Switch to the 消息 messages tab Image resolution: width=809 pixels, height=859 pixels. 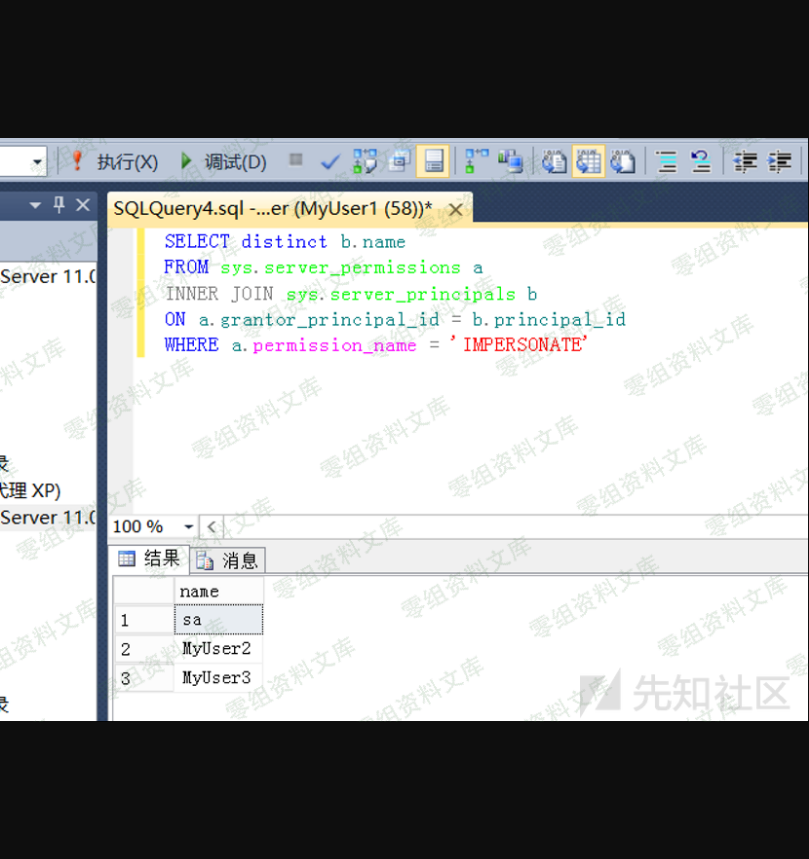pos(229,560)
